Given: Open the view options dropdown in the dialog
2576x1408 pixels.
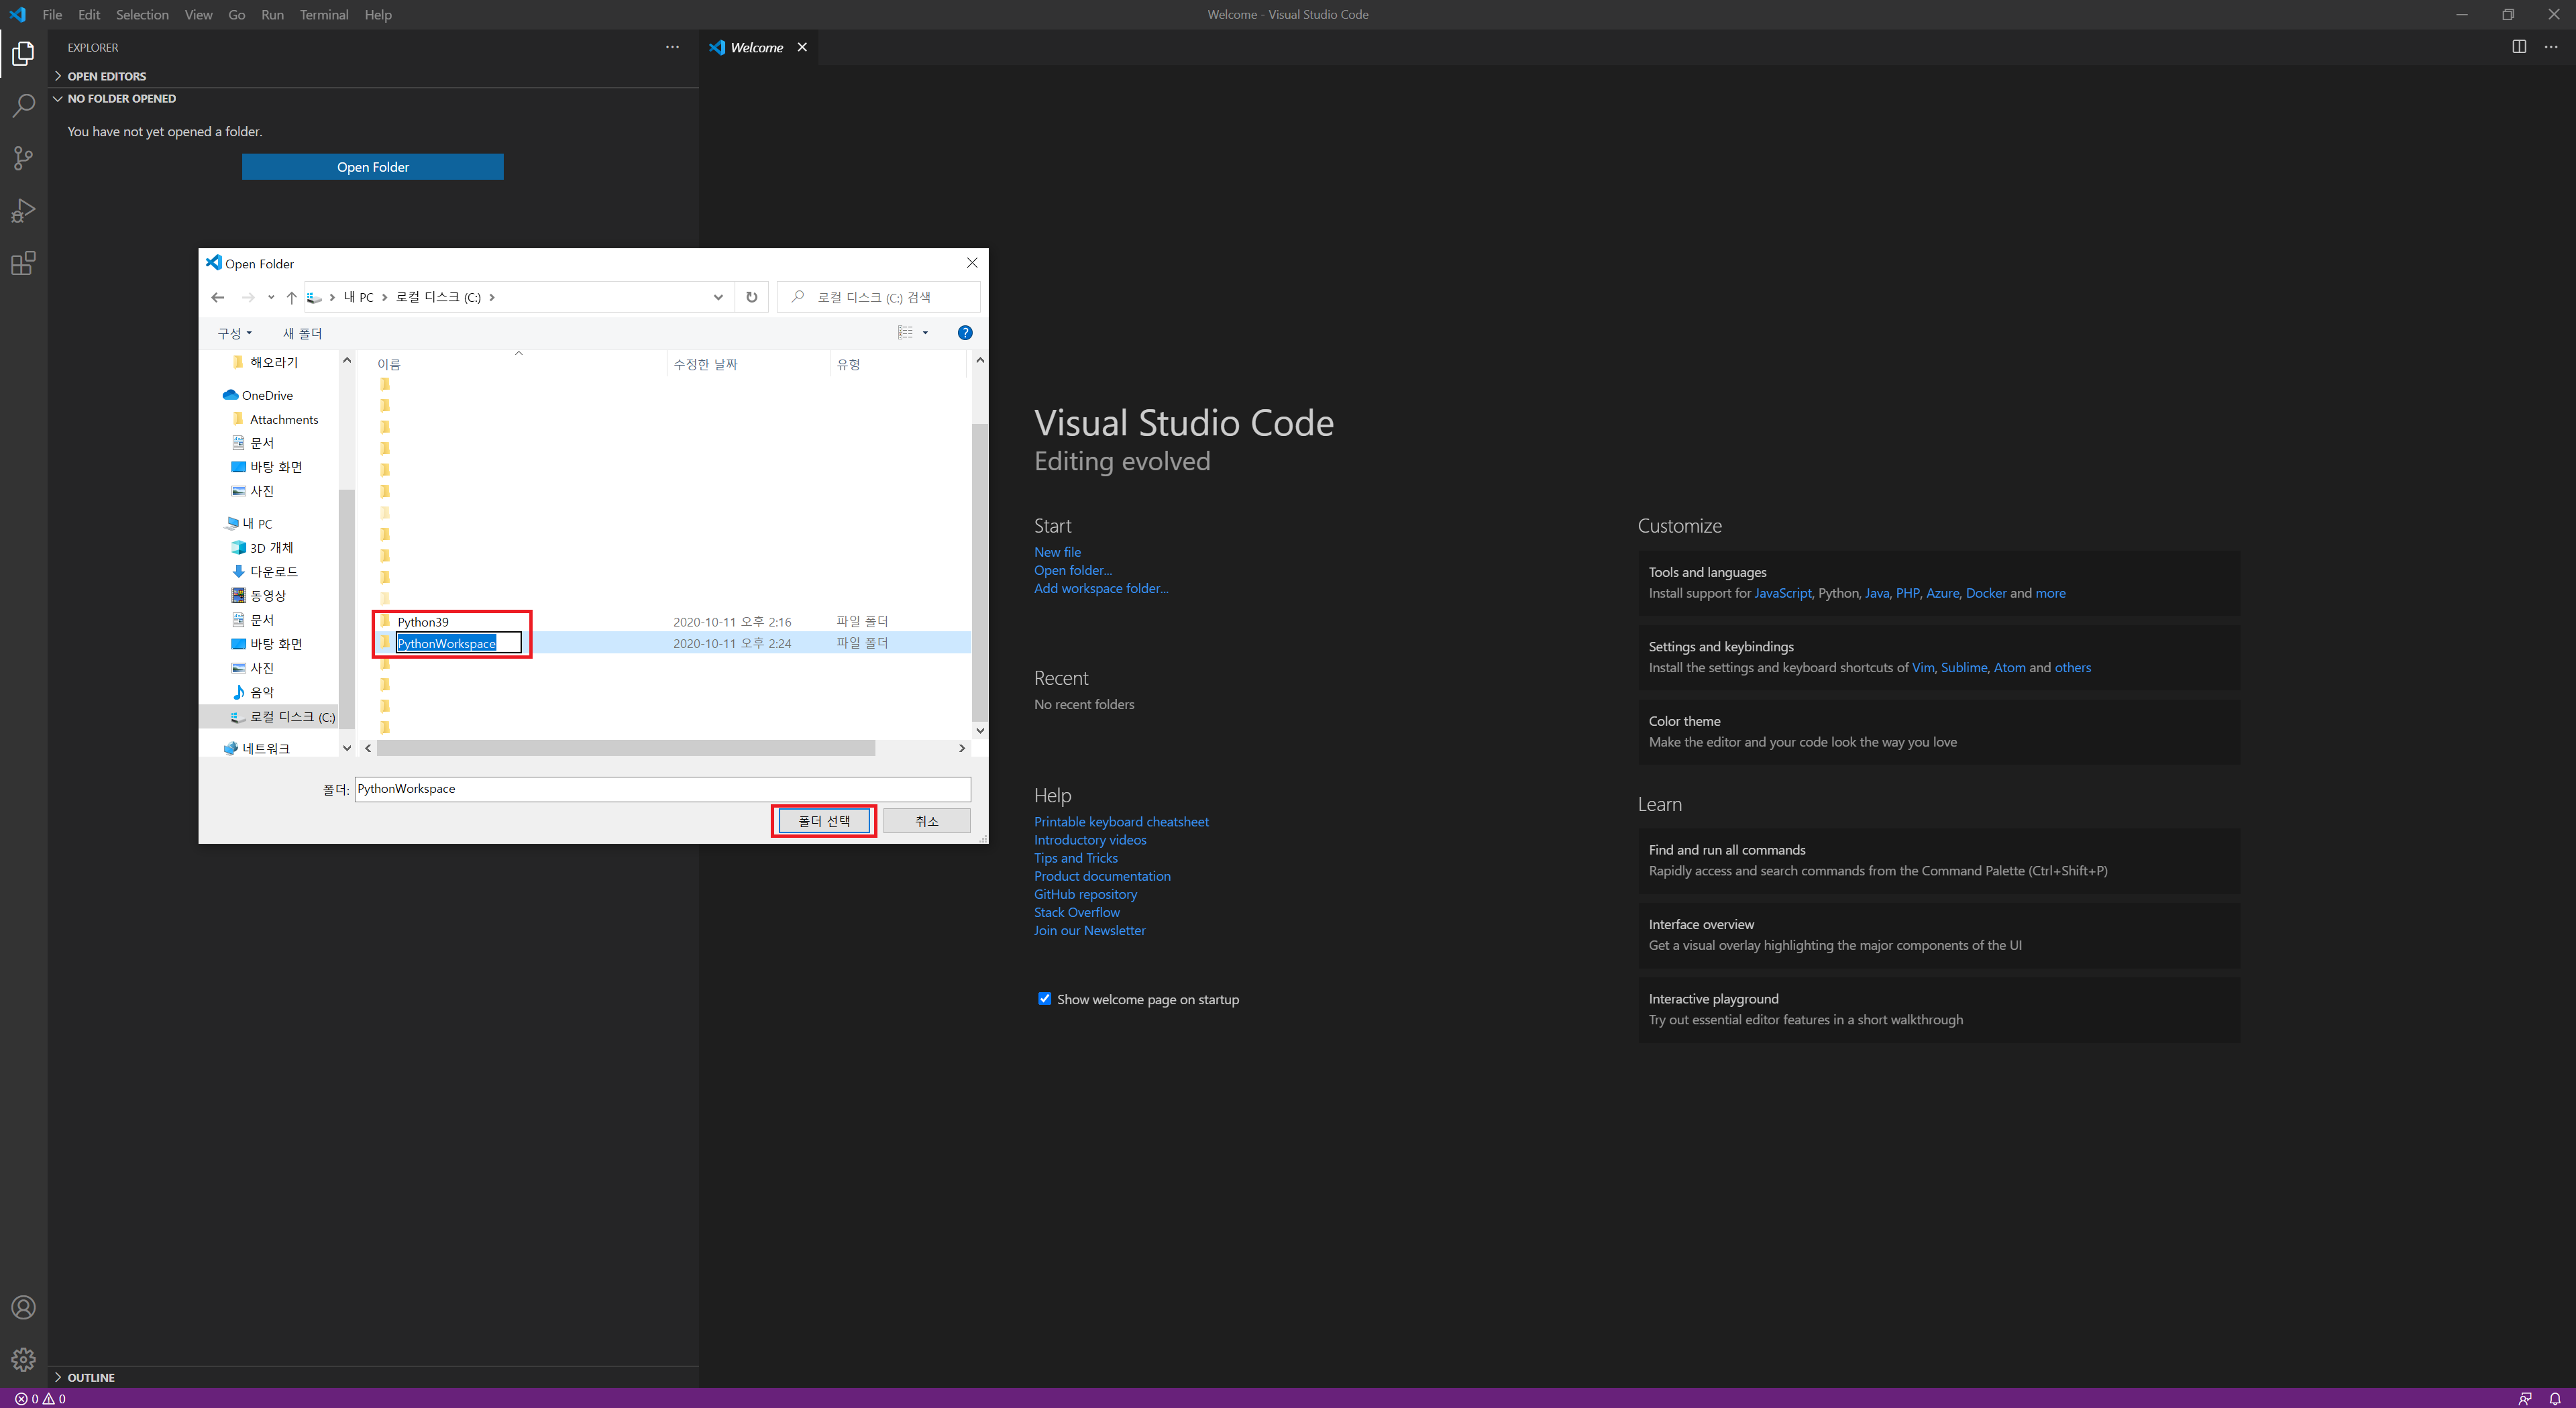Looking at the screenshot, I should tap(925, 333).
